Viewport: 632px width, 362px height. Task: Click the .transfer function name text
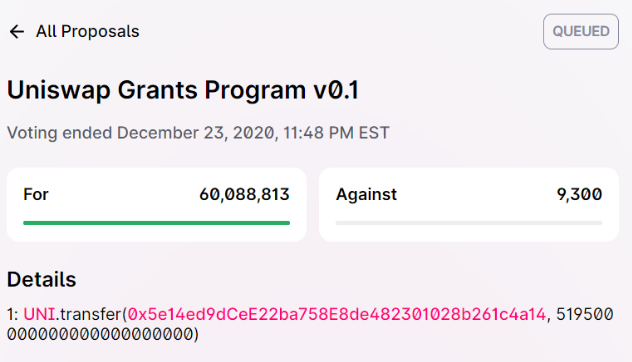(88, 314)
